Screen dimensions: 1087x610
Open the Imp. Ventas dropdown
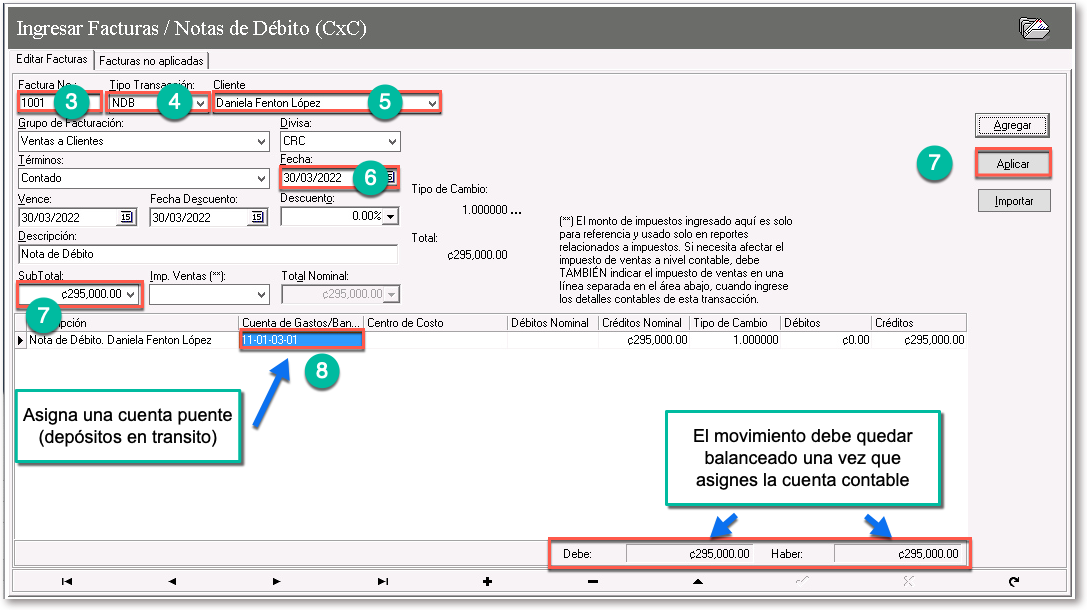click(261, 295)
